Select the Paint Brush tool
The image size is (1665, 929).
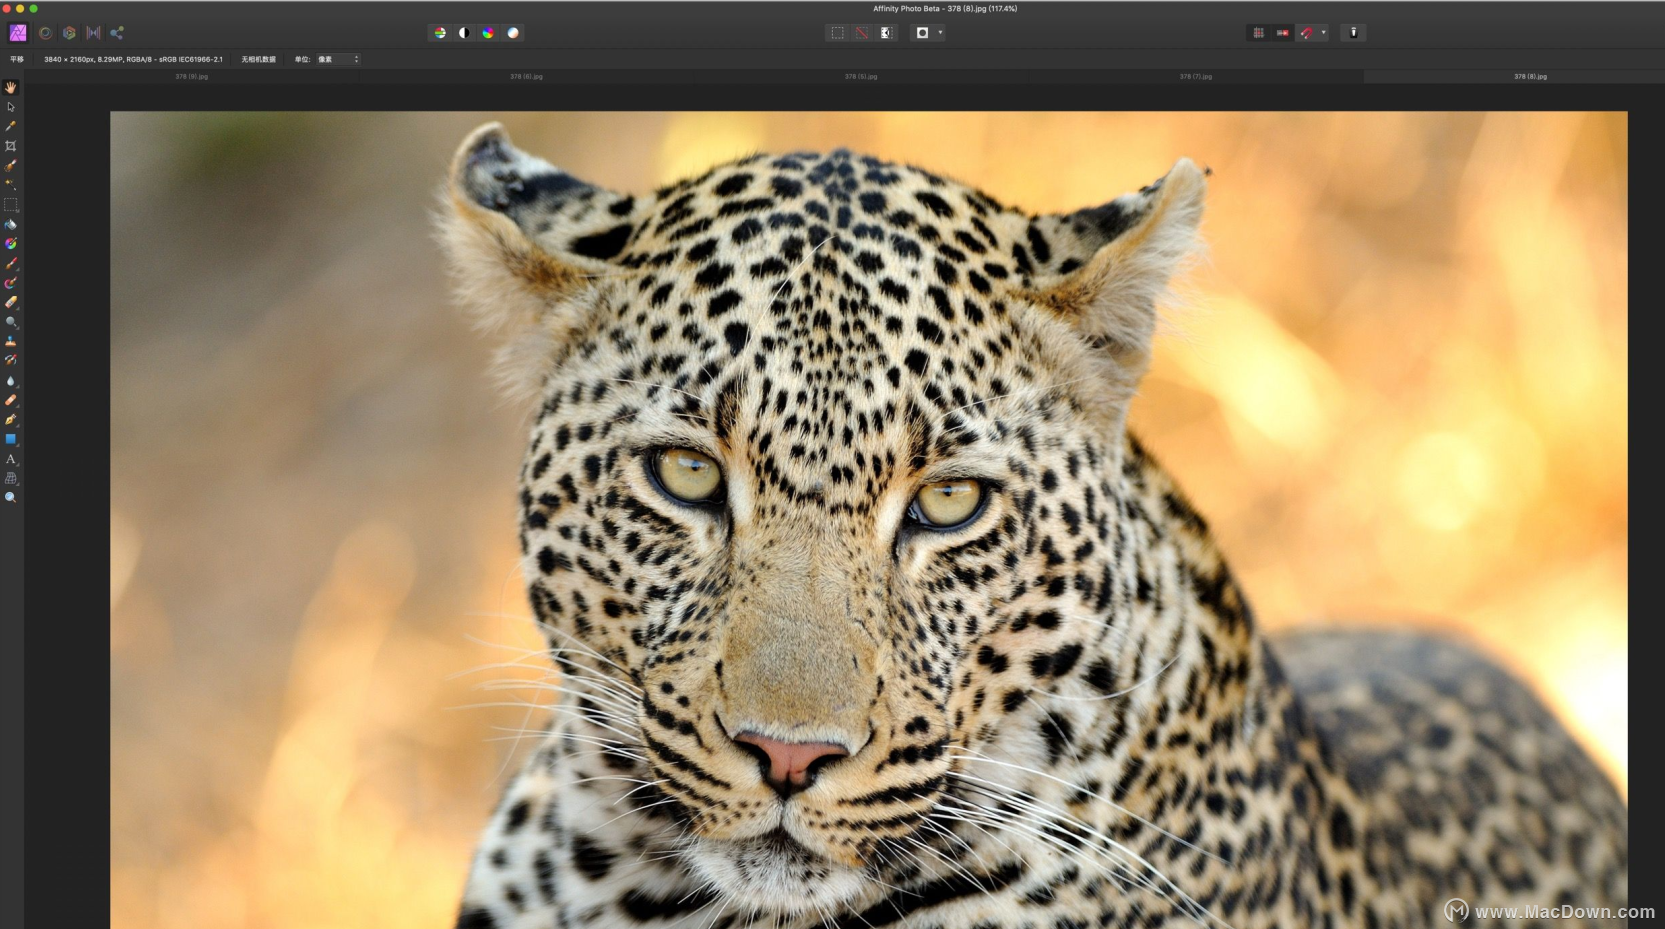[x=11, y=264]
